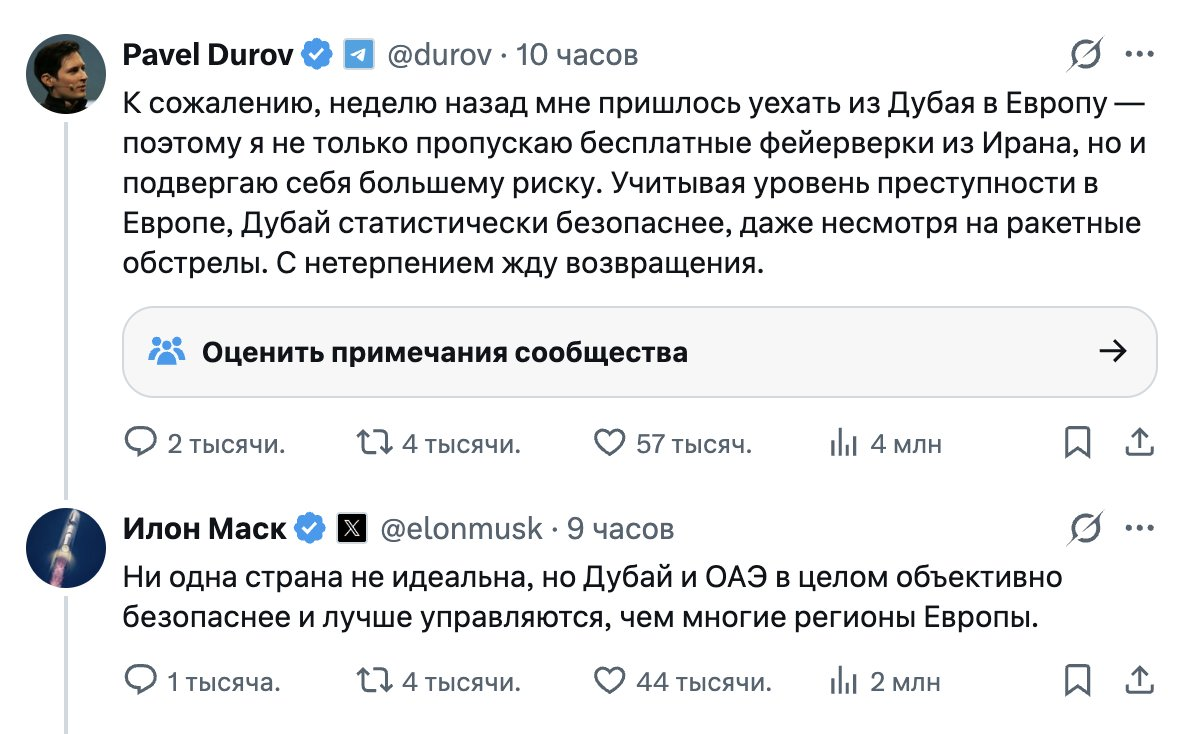
Task: Click Pavel Durov's profile avatar
Action: [x=66, y=73]
